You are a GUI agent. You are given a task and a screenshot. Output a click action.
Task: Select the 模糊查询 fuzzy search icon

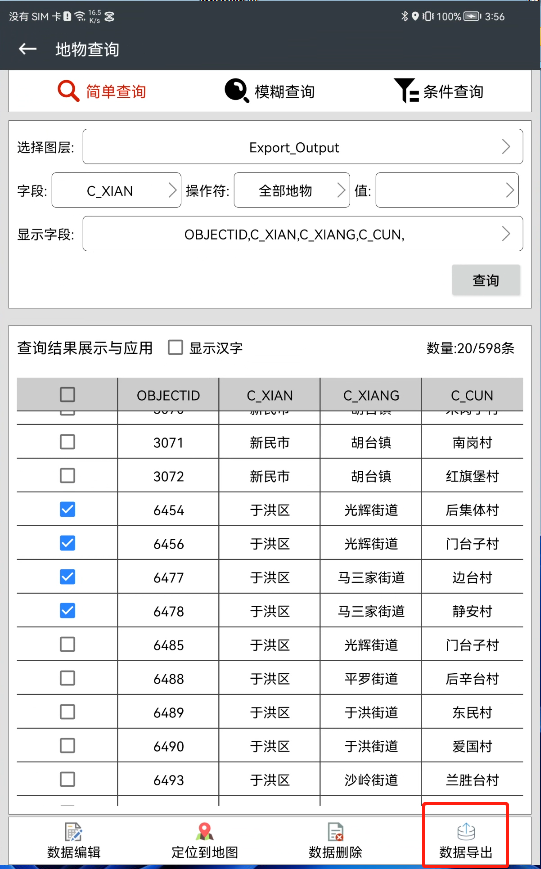point(237,91)
